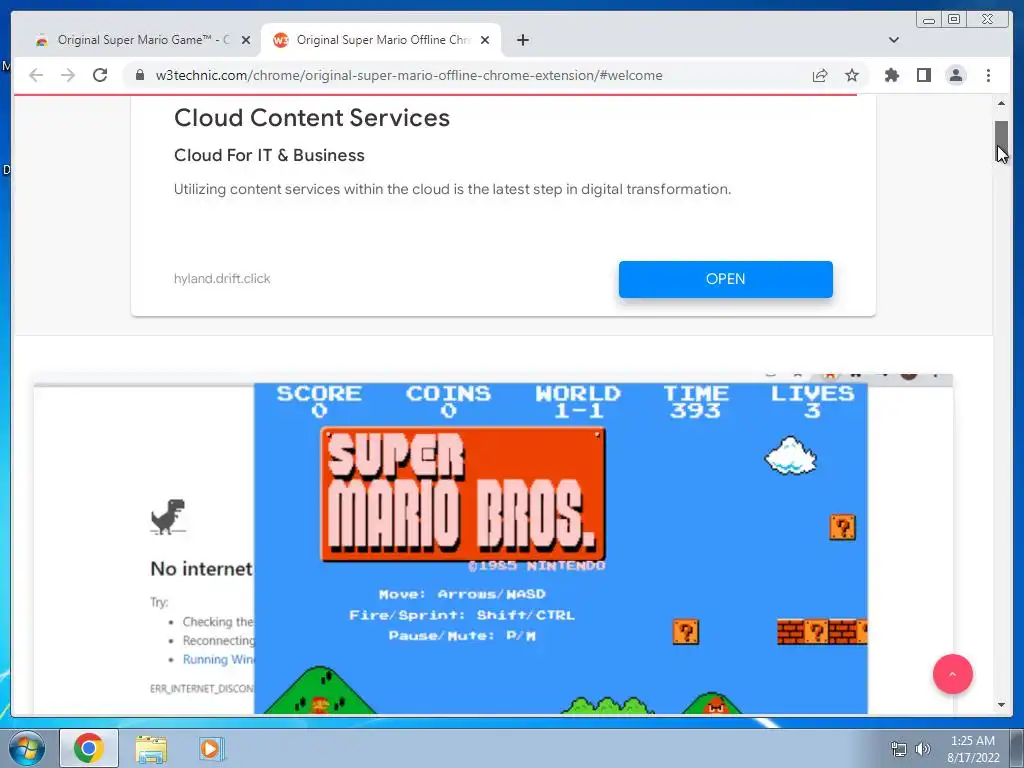Open the Chrome three-dot menu
Screen dimensions: 1024x768
988,75
